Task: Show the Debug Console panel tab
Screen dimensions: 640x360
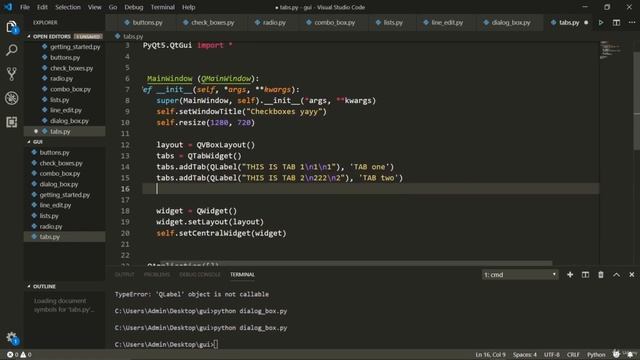Action: point(200,275)
